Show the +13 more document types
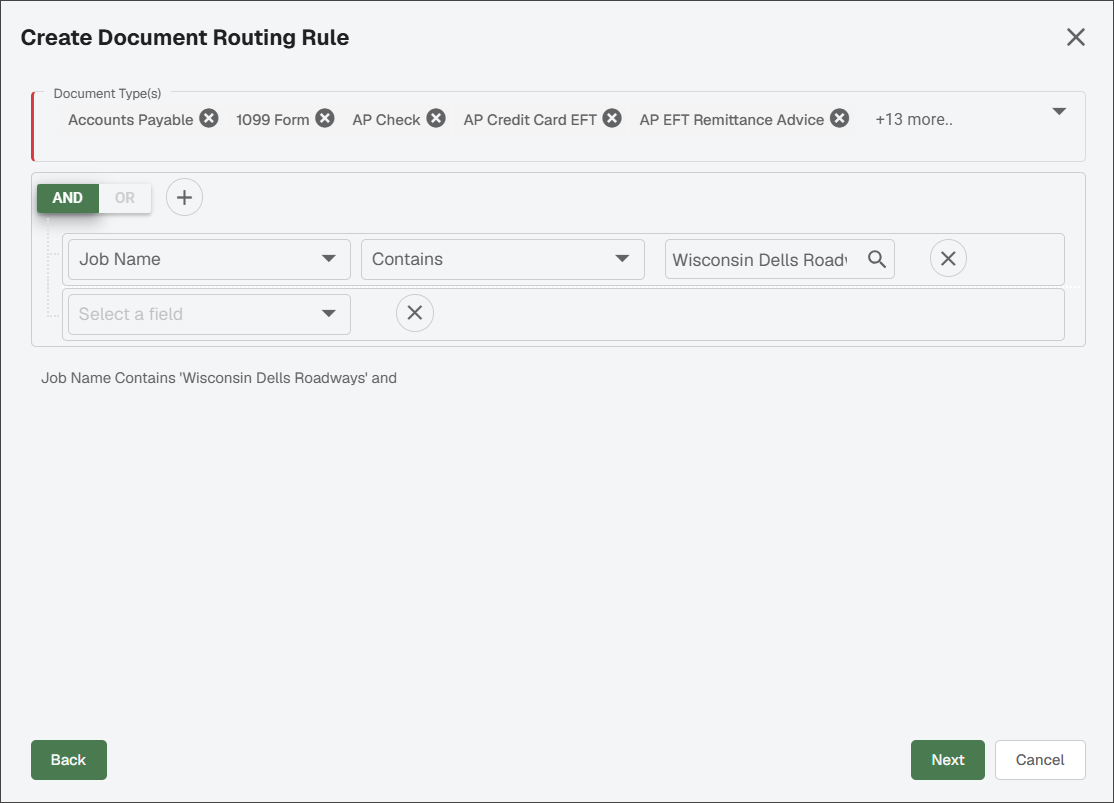1114x803 pixels. coord(914,119)
